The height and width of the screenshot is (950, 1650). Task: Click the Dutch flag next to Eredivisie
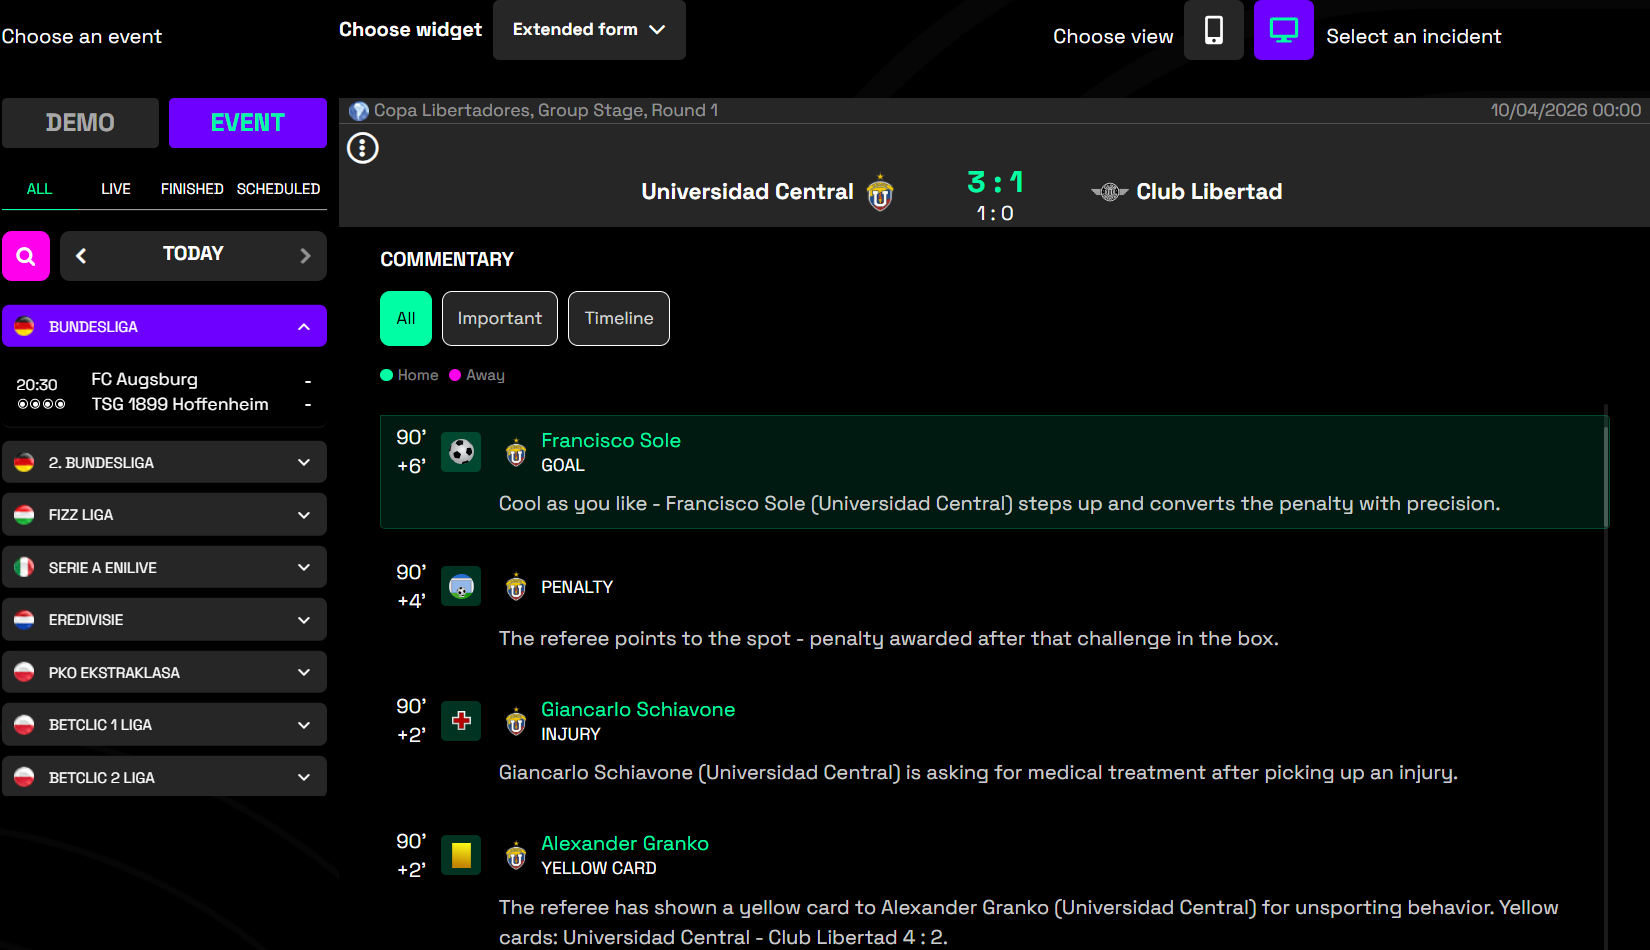click(24, 620)
